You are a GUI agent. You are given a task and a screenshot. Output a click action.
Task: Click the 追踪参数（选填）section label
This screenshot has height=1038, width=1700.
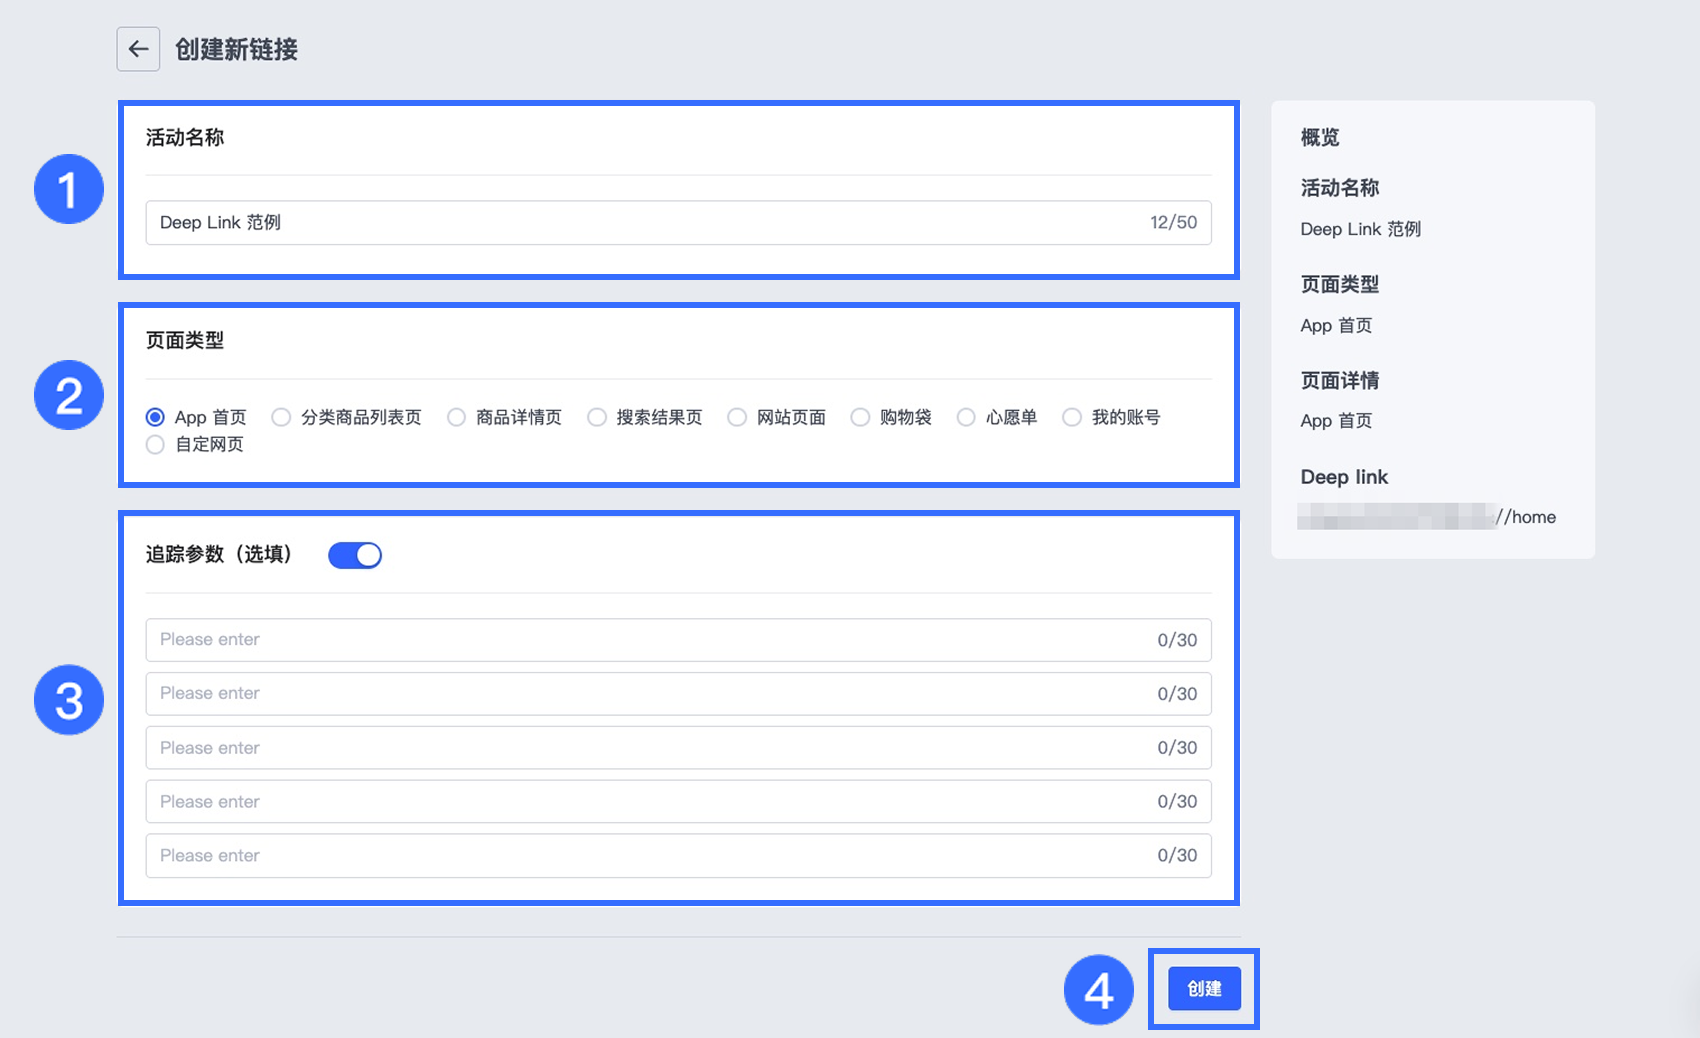tap(219, 555)
